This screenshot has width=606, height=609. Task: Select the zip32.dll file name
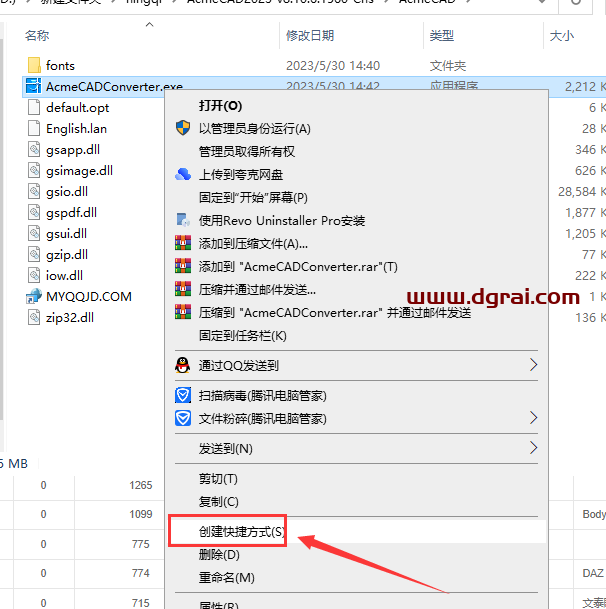click(70, 317)
